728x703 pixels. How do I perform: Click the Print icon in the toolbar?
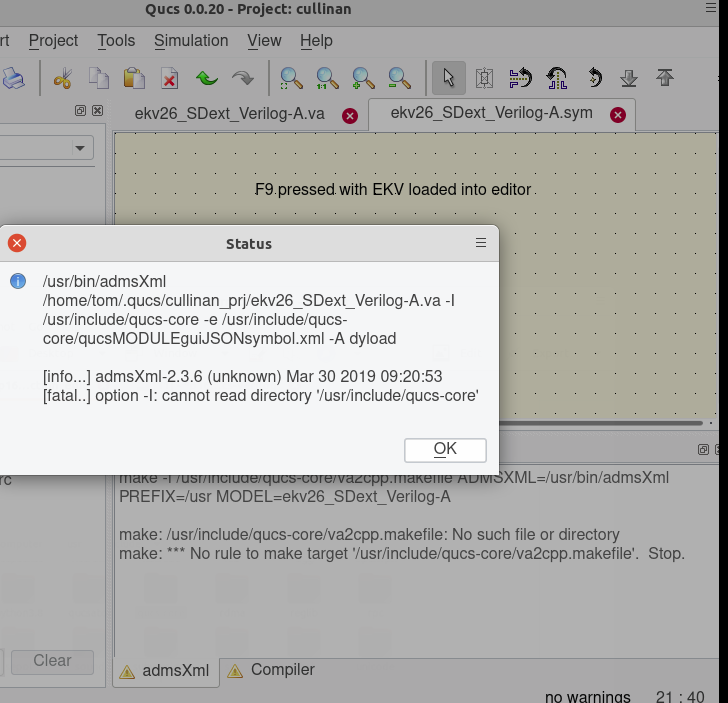12,78
